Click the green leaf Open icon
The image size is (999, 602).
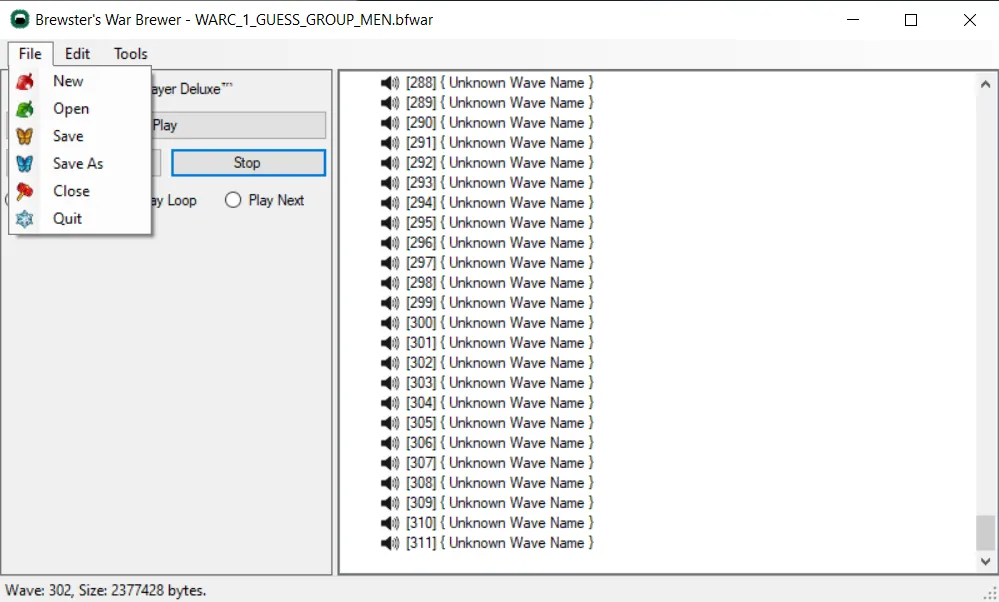pyautogui.click(x=25, y=109)
